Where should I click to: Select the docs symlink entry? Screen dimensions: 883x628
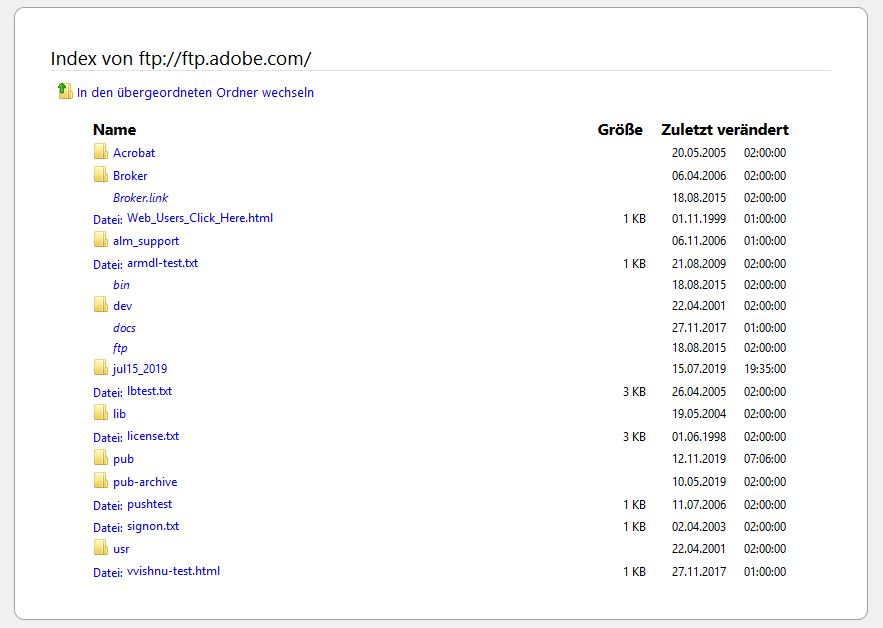124,327
